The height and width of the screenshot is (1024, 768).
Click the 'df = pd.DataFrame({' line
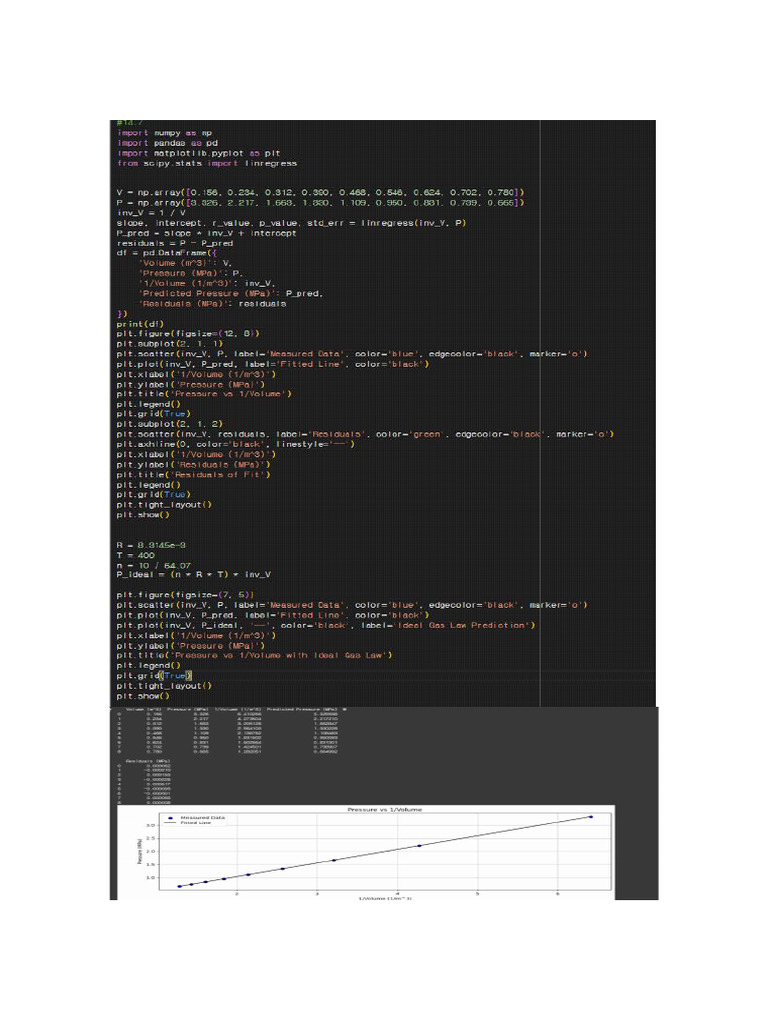(x=167, y=253)
